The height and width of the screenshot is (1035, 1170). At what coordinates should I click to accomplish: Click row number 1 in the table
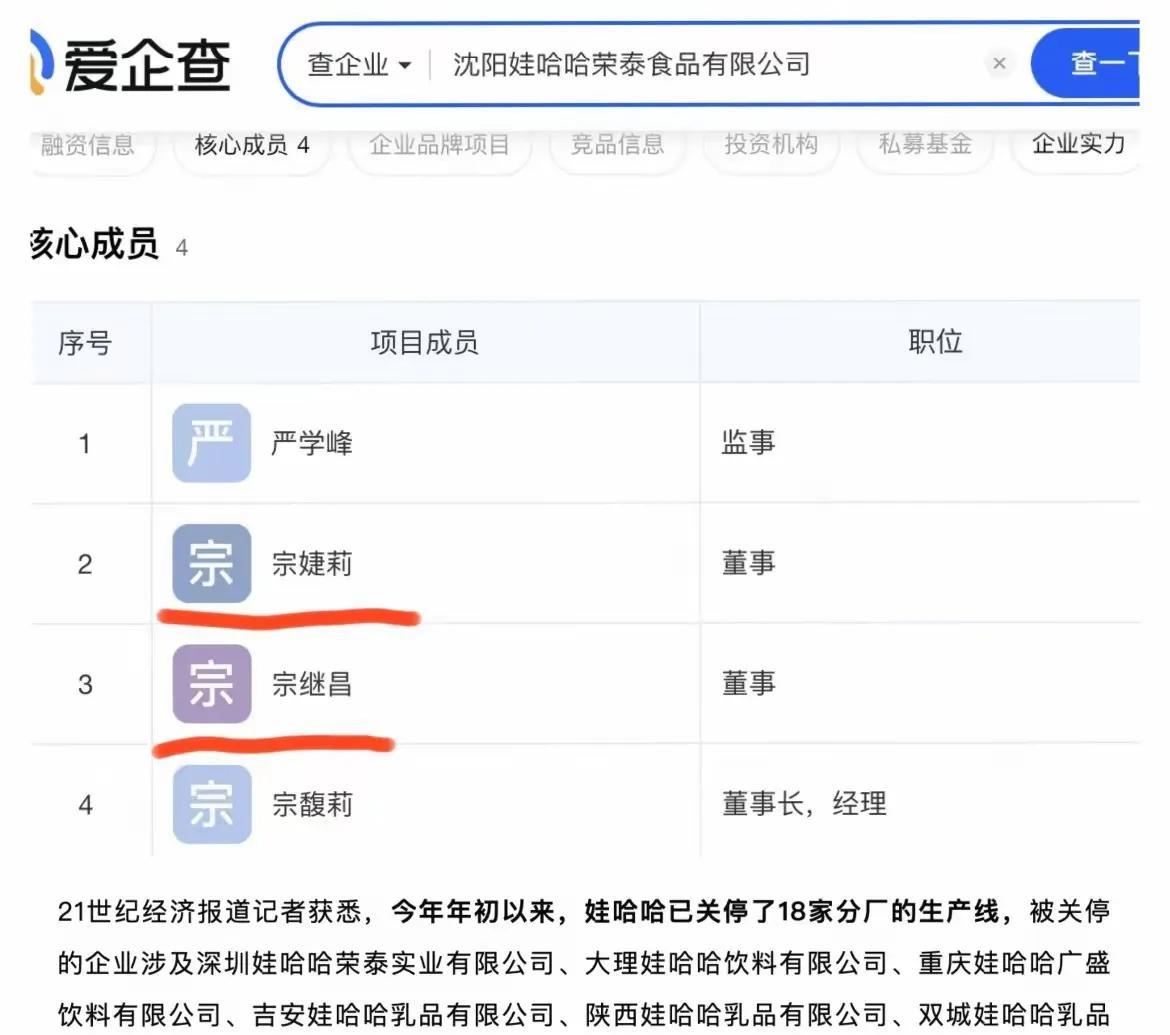click(84, 444)
